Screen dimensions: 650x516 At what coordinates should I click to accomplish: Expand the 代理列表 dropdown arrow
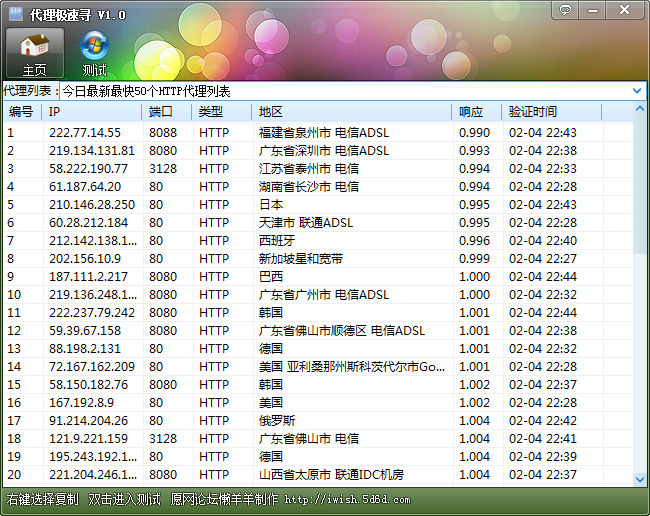(637, 91)
